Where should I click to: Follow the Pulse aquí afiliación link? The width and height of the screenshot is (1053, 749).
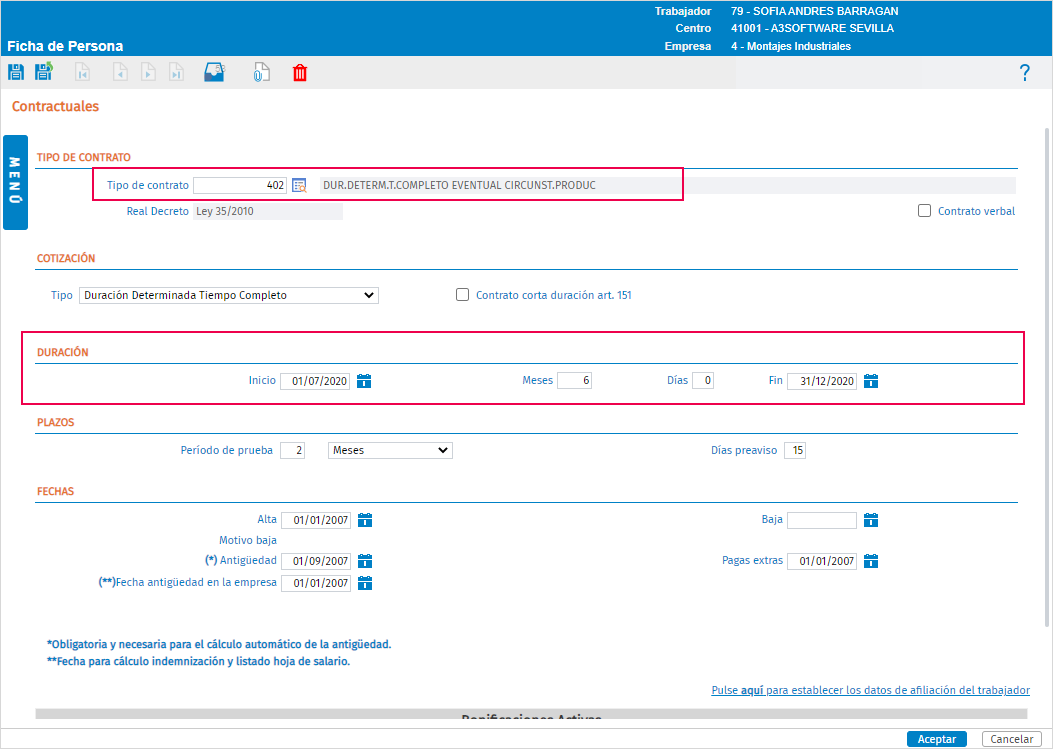[x=870, y=690]
